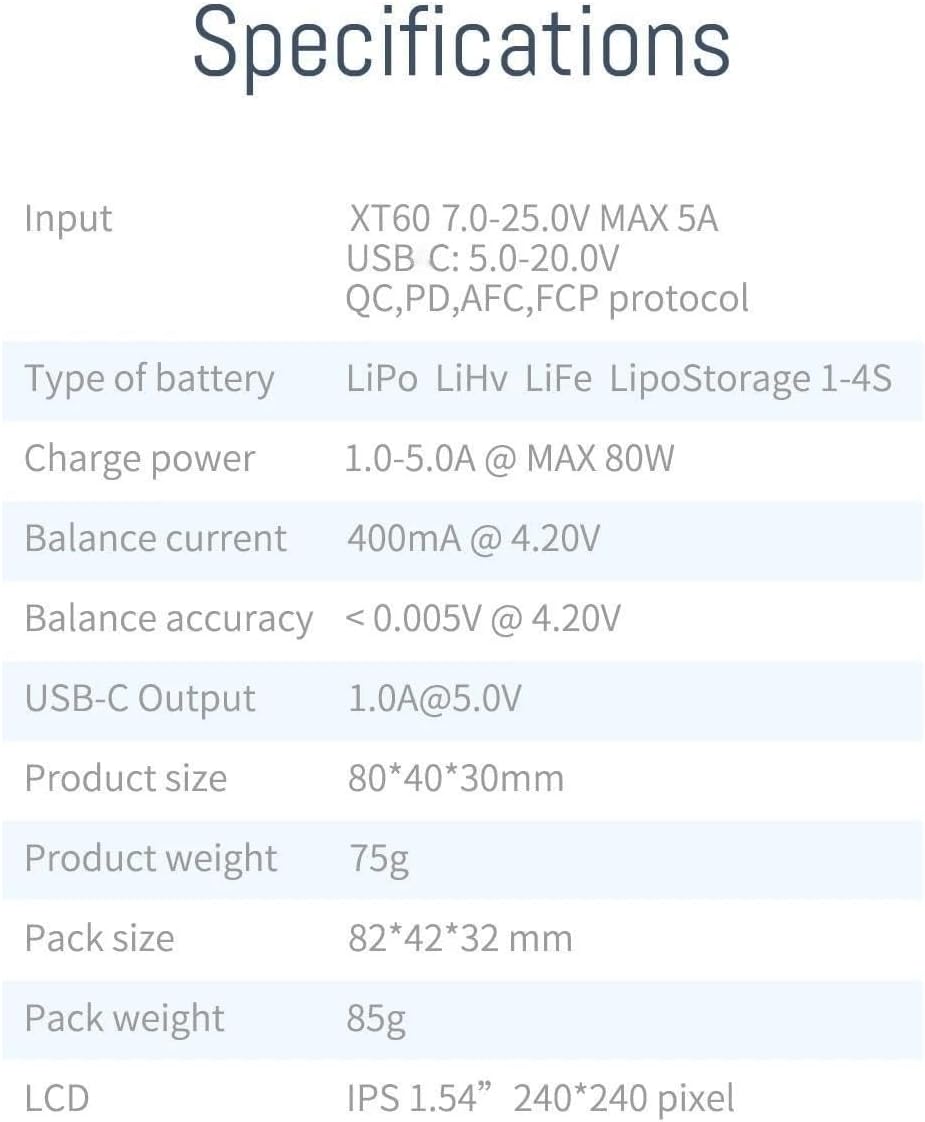
Task: Click the Charge power label
Action: point(140,459)
